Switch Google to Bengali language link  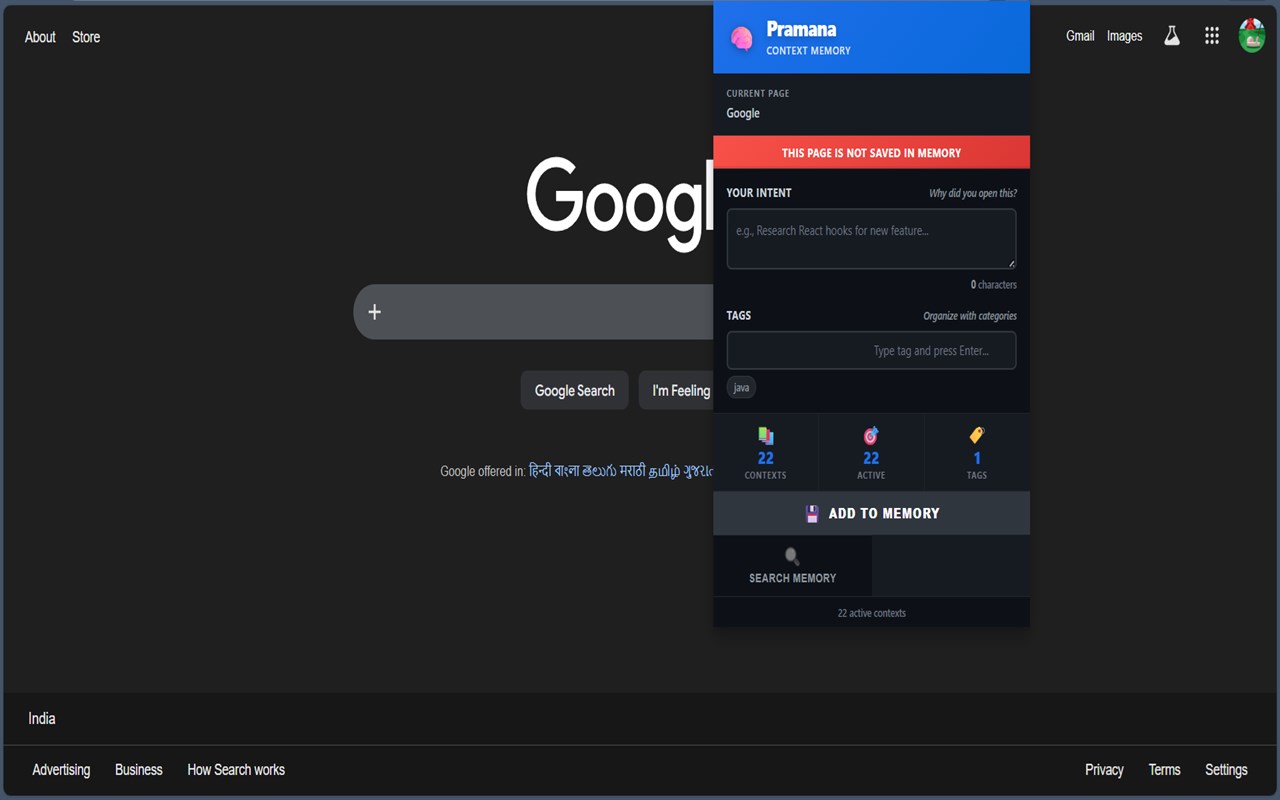coord(567,471)
